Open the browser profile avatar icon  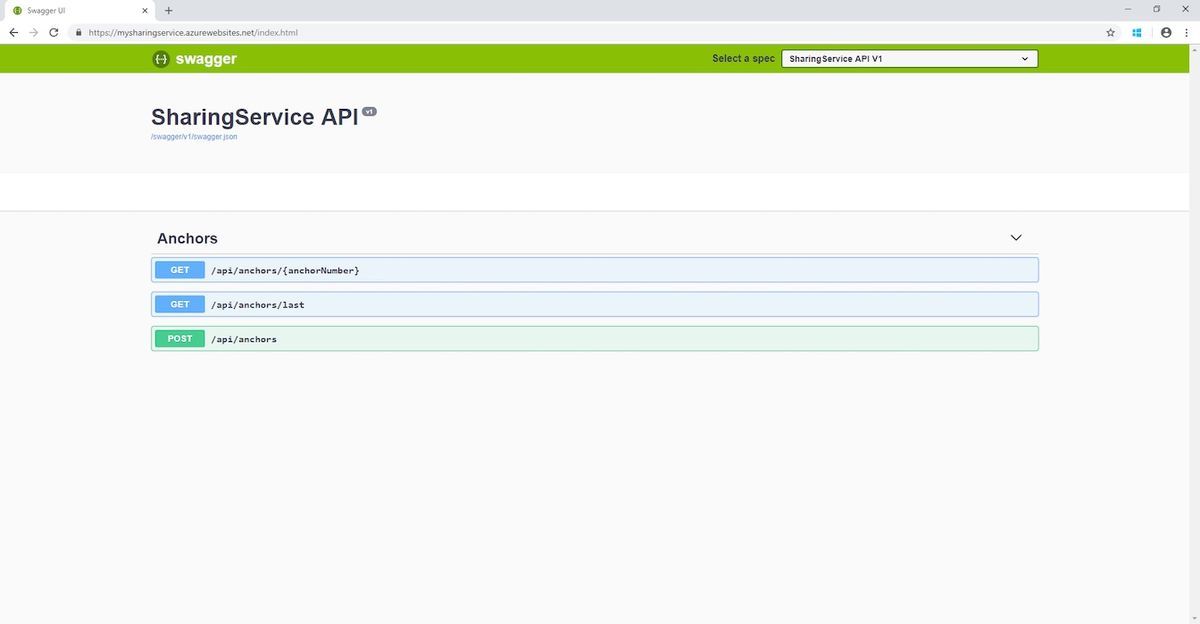click(x=1165, y=32)
